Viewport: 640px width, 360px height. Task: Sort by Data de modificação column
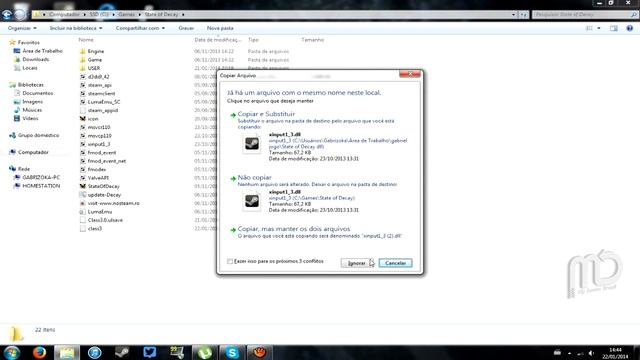218,40
